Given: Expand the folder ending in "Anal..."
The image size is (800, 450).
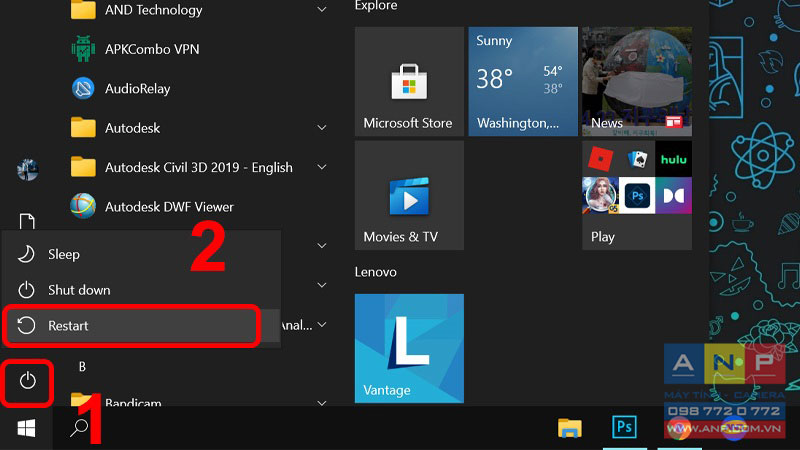Looking at the screenshot, I should [322, 324].
